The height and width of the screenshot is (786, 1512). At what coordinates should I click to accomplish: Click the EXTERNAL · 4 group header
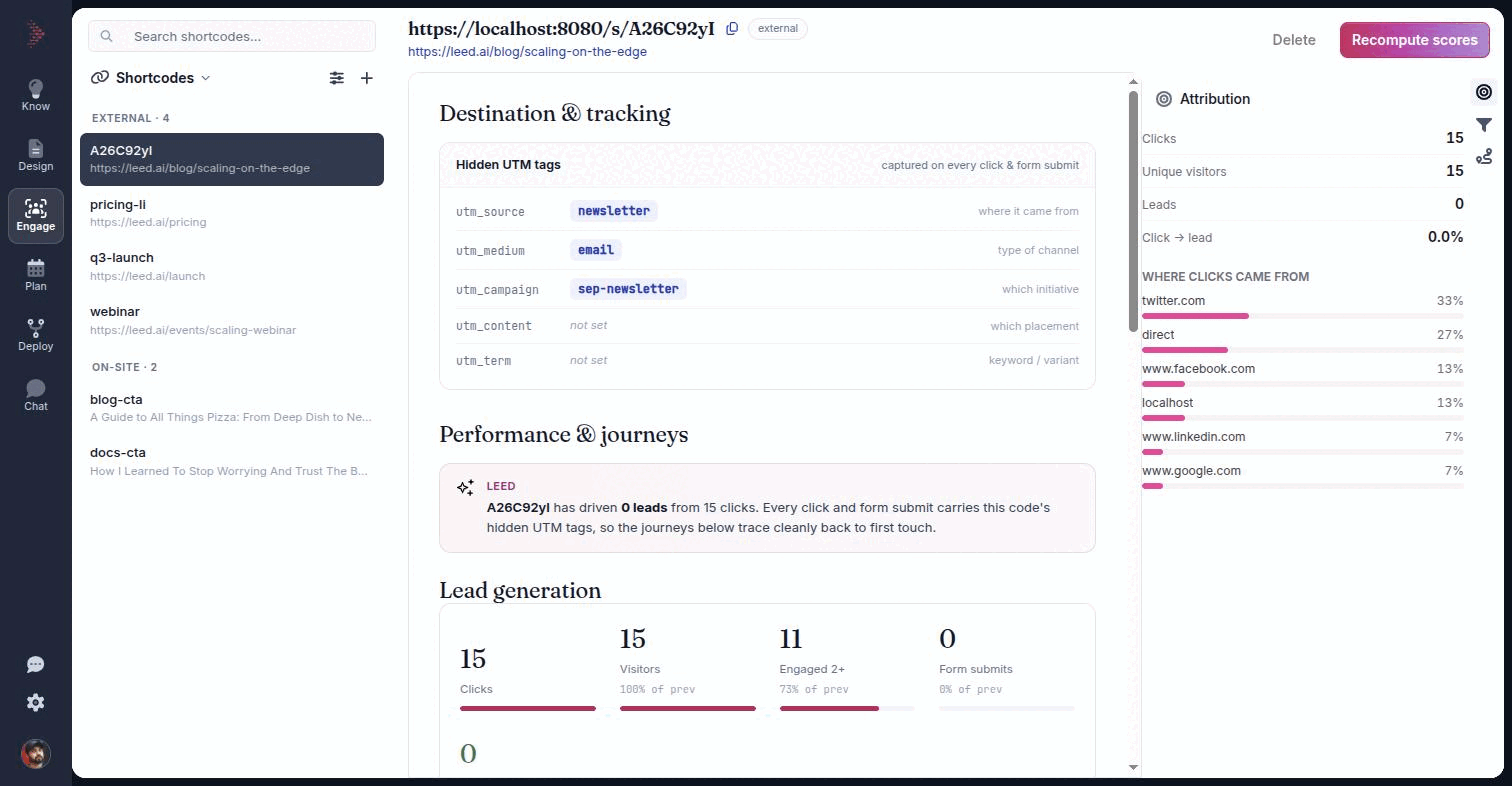[131, 118]
